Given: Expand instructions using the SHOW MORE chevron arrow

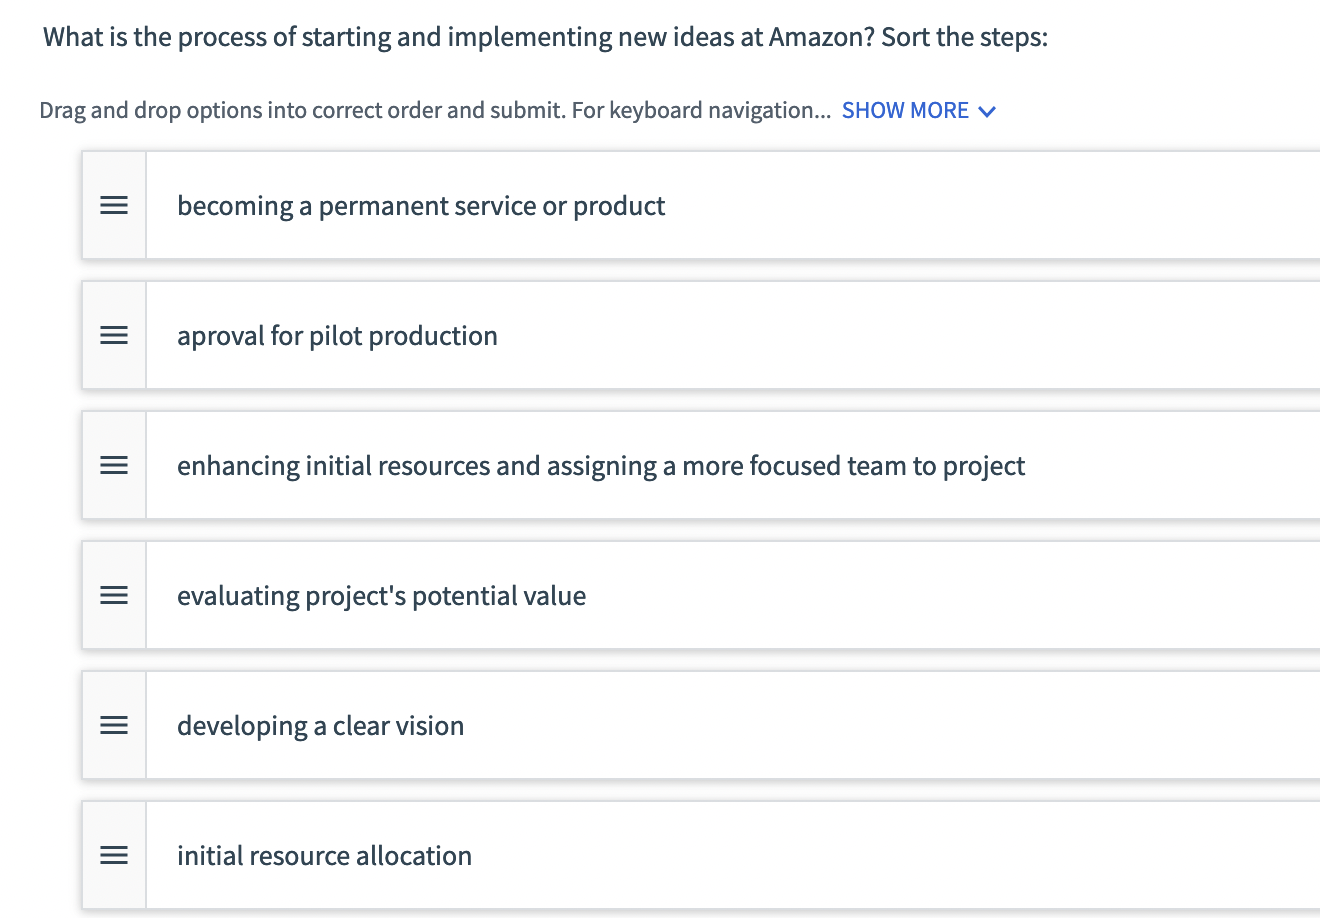Looking at the screenshot, I should pos(987,111).
